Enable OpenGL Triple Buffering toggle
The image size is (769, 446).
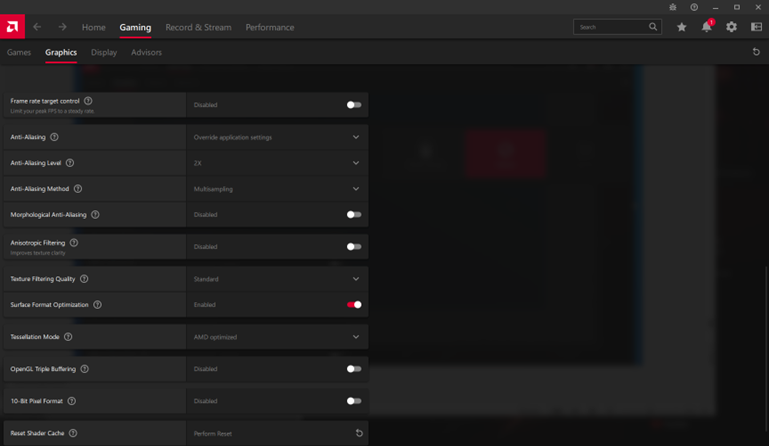click(354, 369)
